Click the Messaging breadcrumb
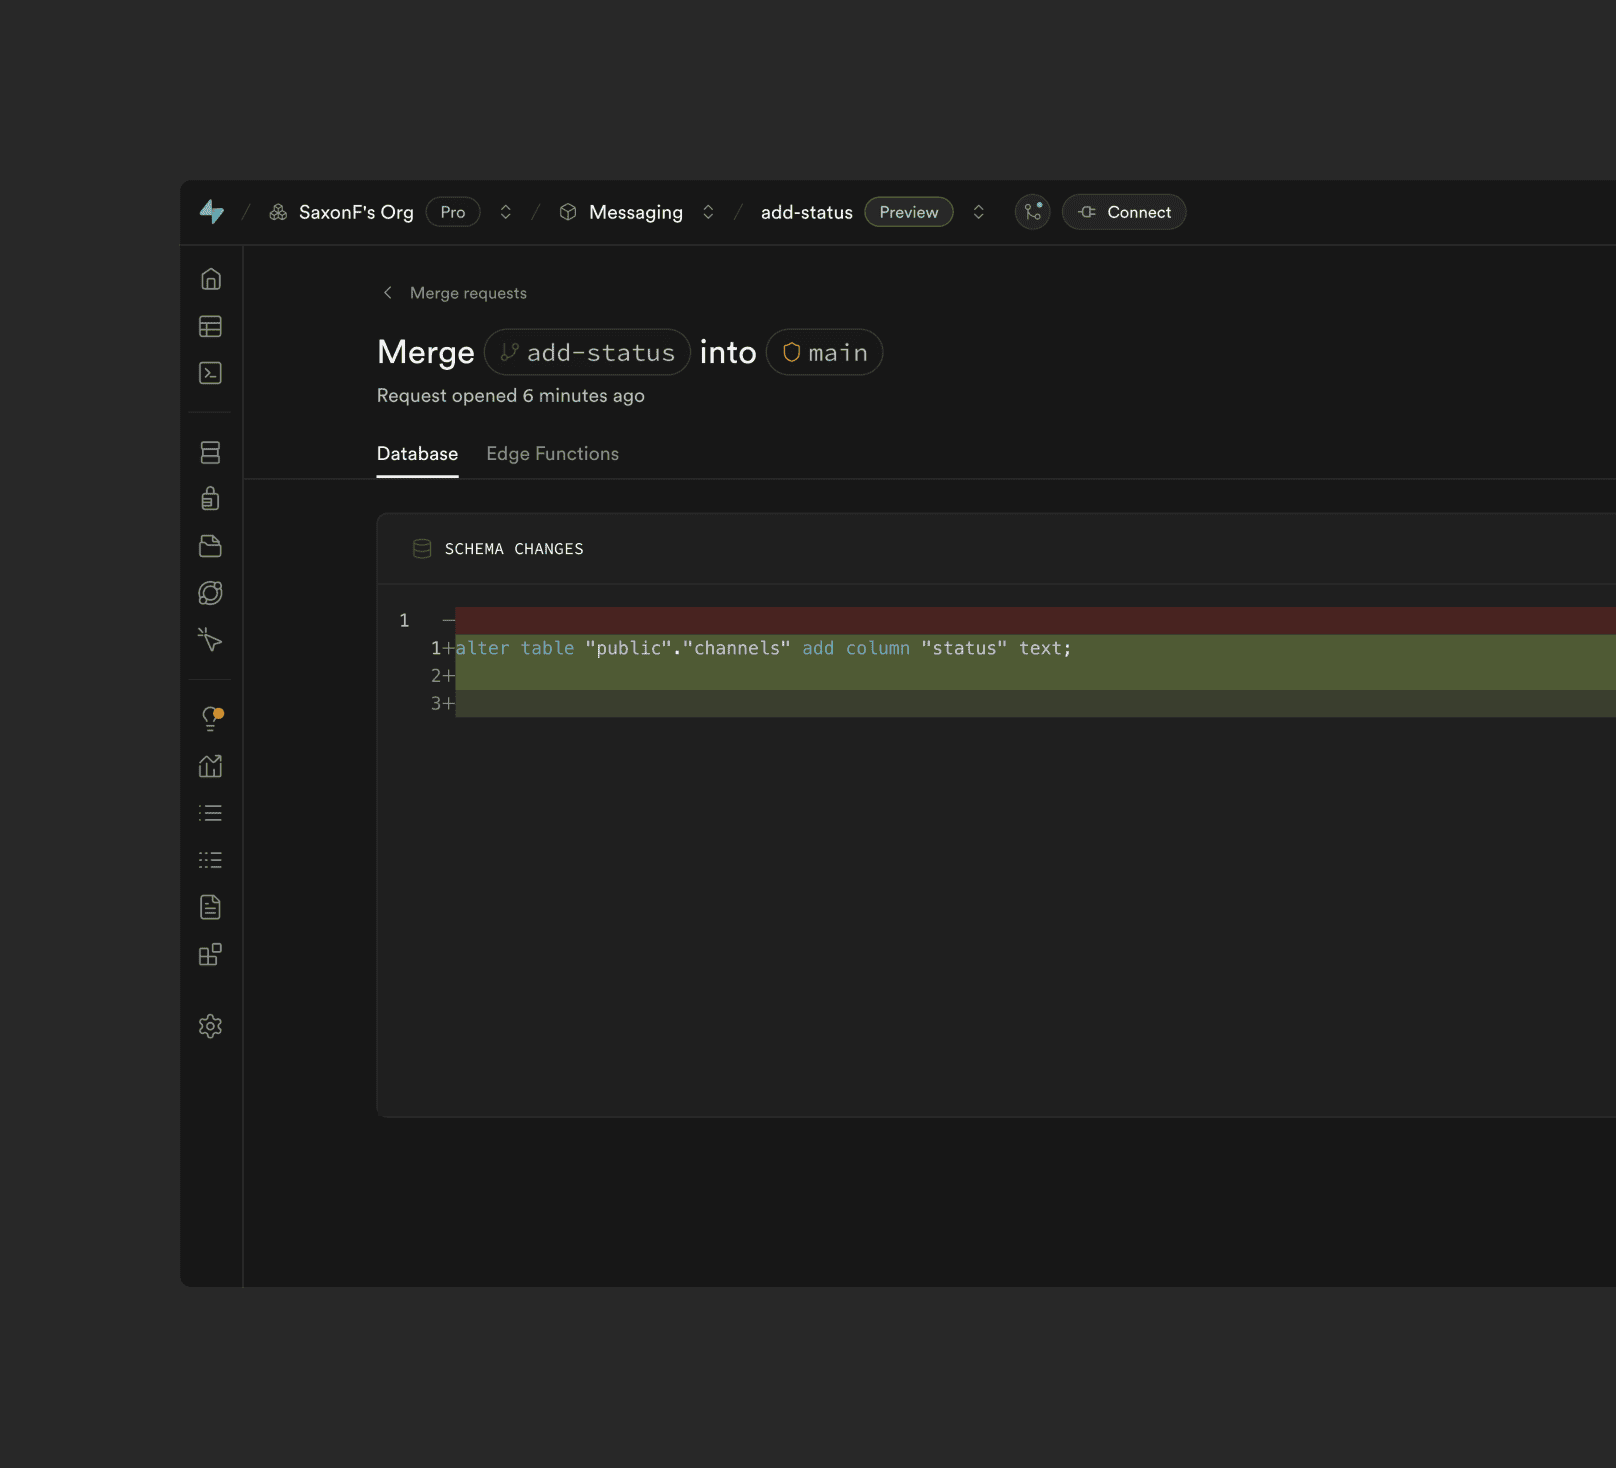1616x1468 pixels. pos(636,212)
